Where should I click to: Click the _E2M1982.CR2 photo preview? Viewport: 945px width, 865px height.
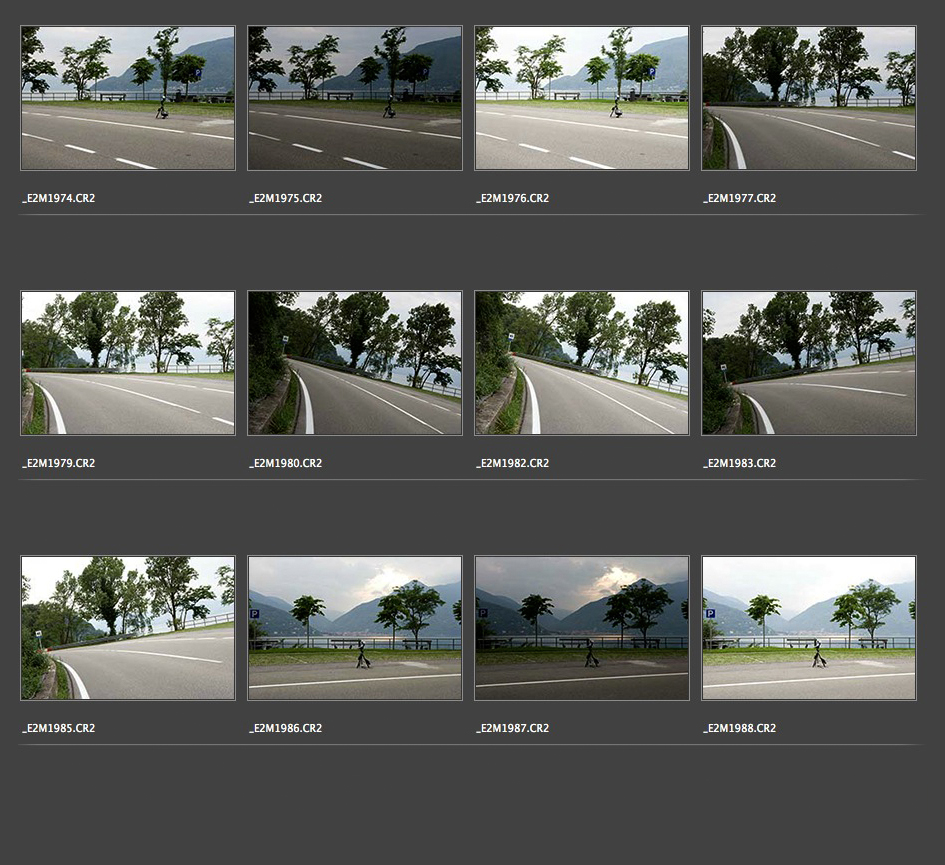pos(582,363)
